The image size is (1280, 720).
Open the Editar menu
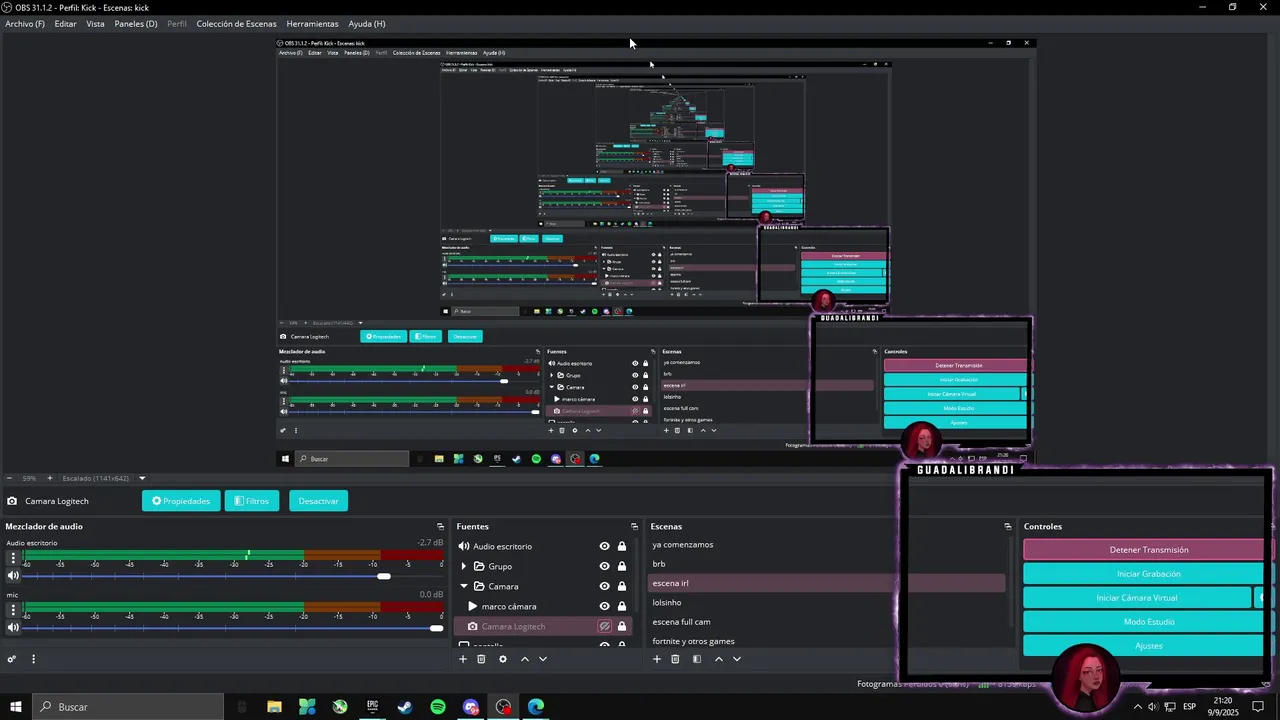click(x=65, y=24)
